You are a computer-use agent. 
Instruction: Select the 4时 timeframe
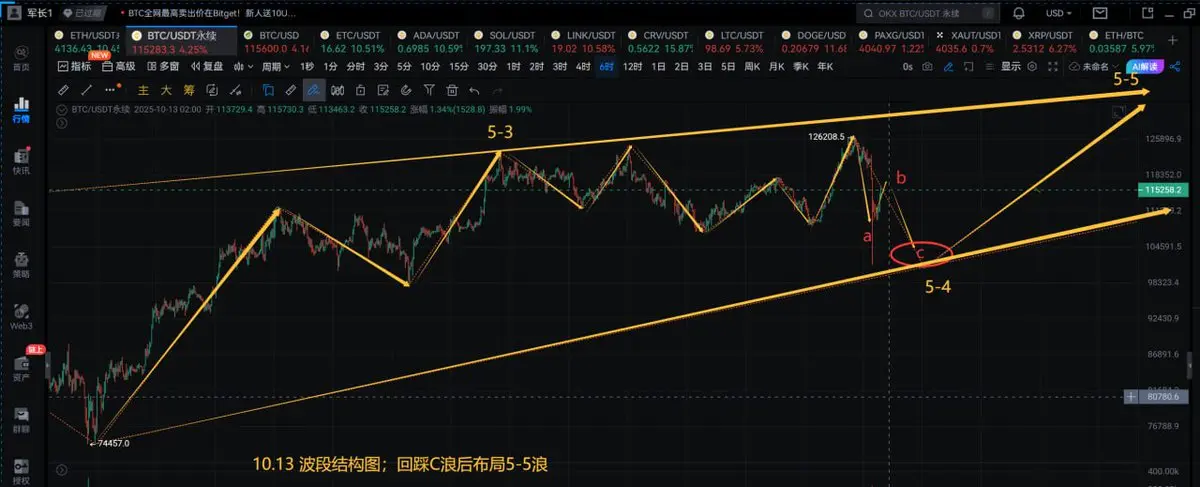[x=582, y=66]
